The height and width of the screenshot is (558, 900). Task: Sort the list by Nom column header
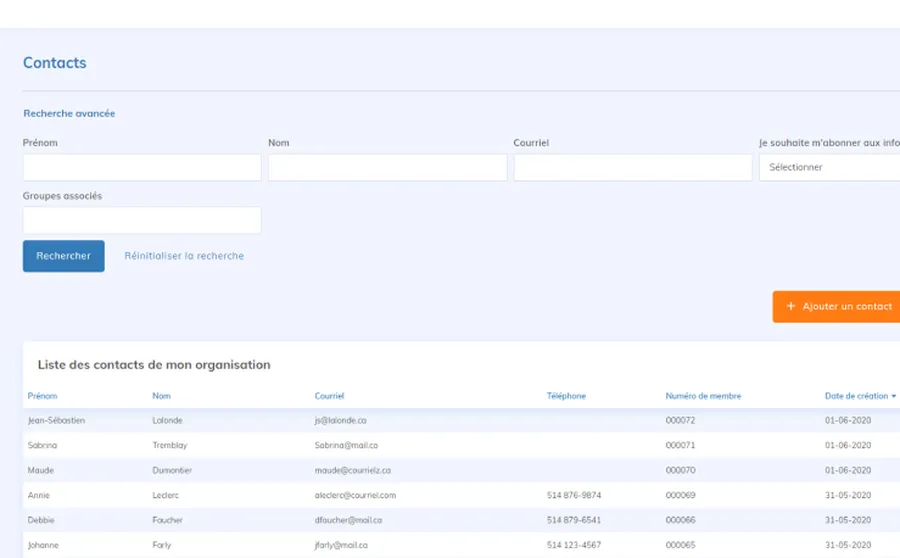(161, 396)
